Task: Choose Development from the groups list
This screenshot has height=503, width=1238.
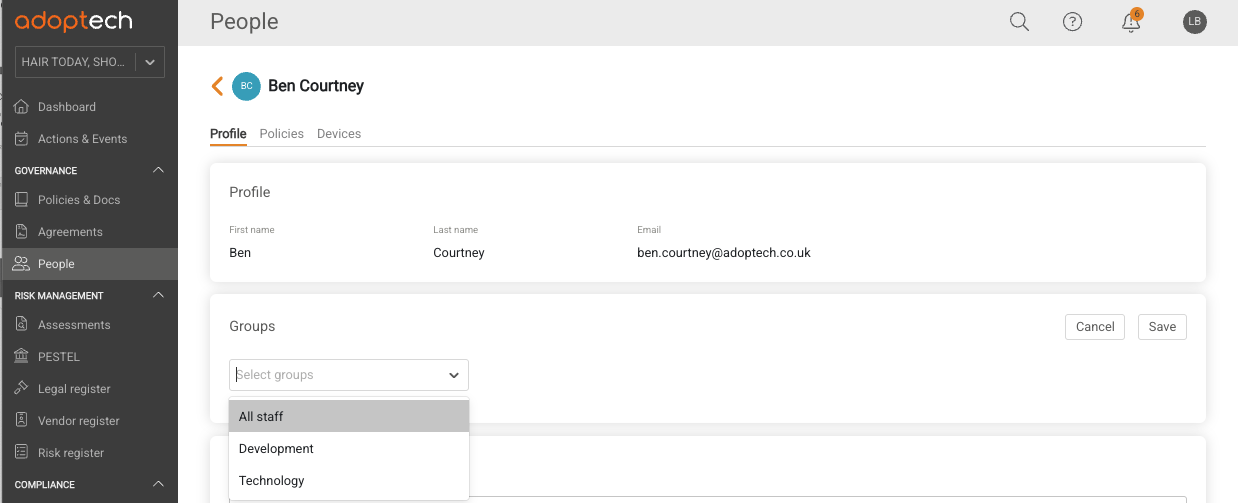Action: (x=349, y=449)
